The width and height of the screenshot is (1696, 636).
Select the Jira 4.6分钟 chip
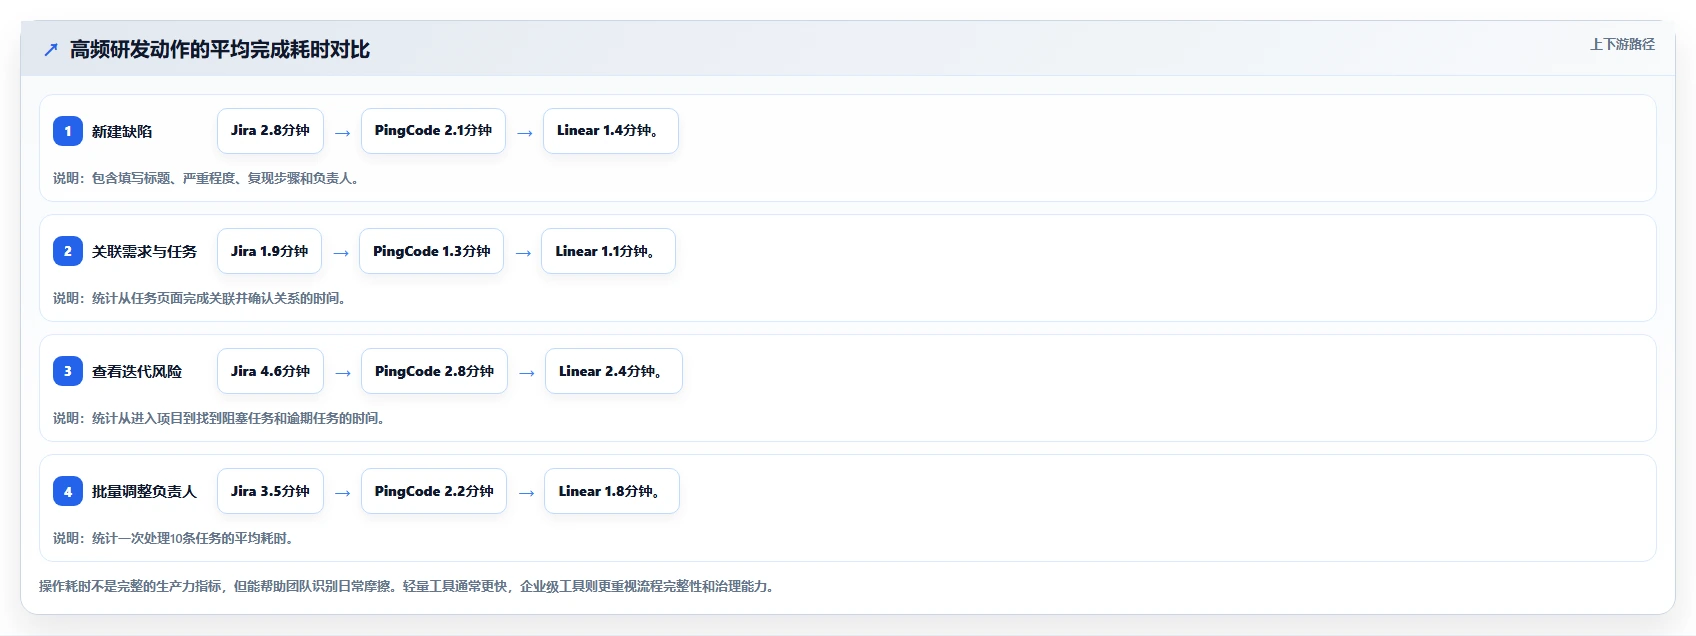click(x=270, y=371)
